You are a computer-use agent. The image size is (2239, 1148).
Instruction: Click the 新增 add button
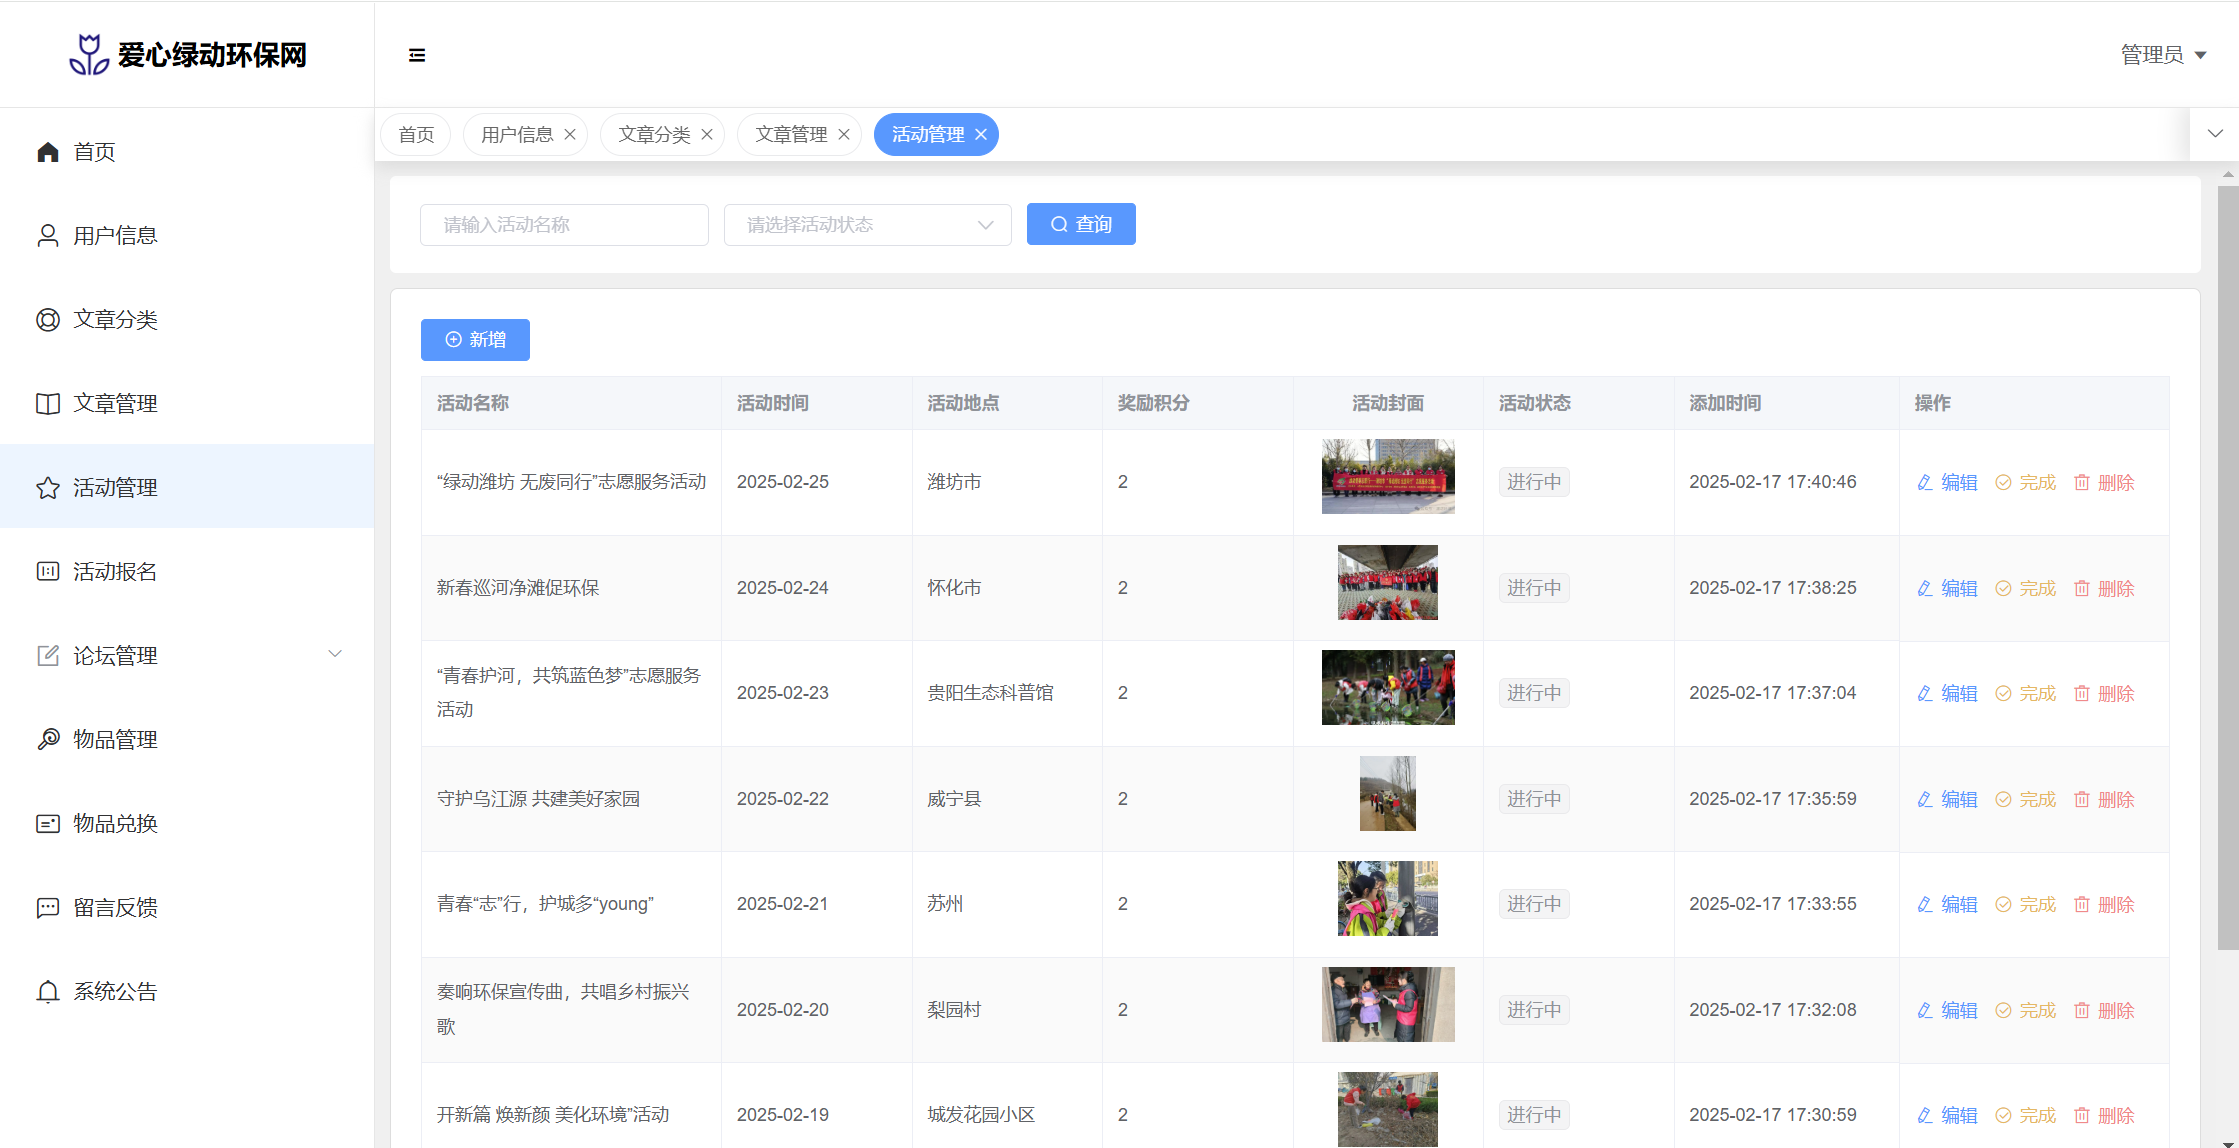475,340
